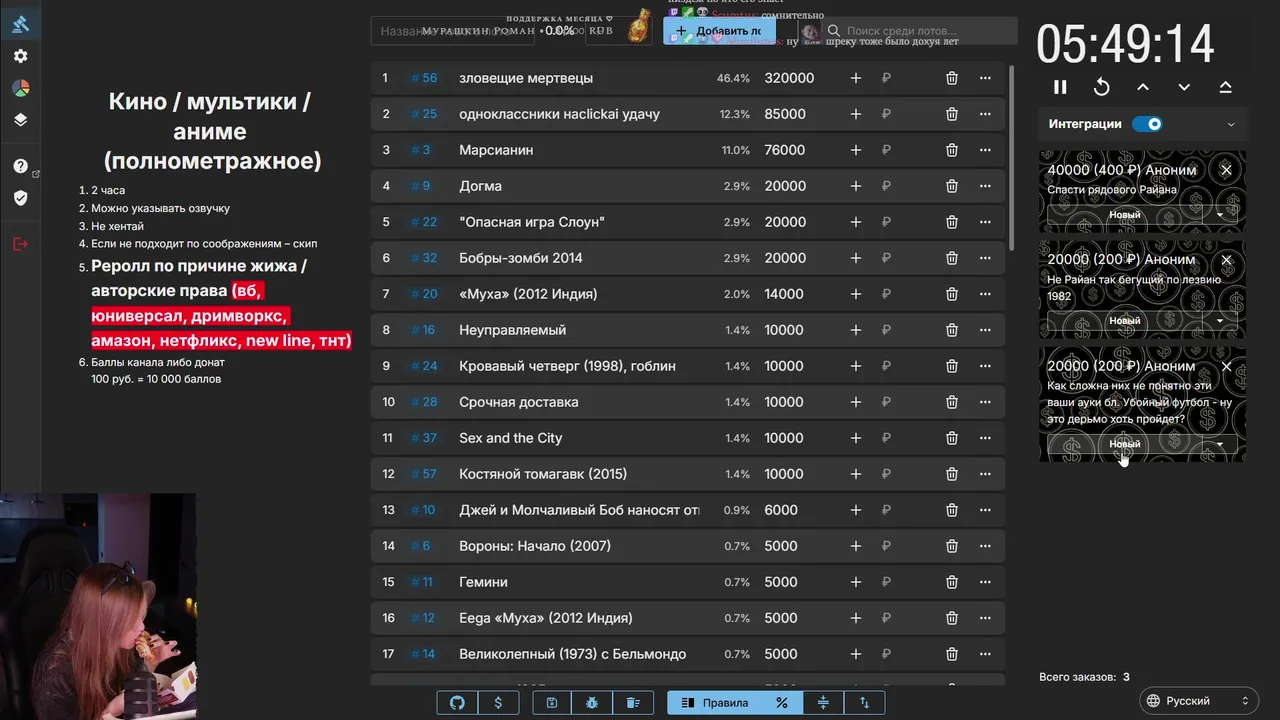Open dropdown on Не Райан так бегущий donation
This screenshot has height=720, width=1280.
click(1220, 321)
